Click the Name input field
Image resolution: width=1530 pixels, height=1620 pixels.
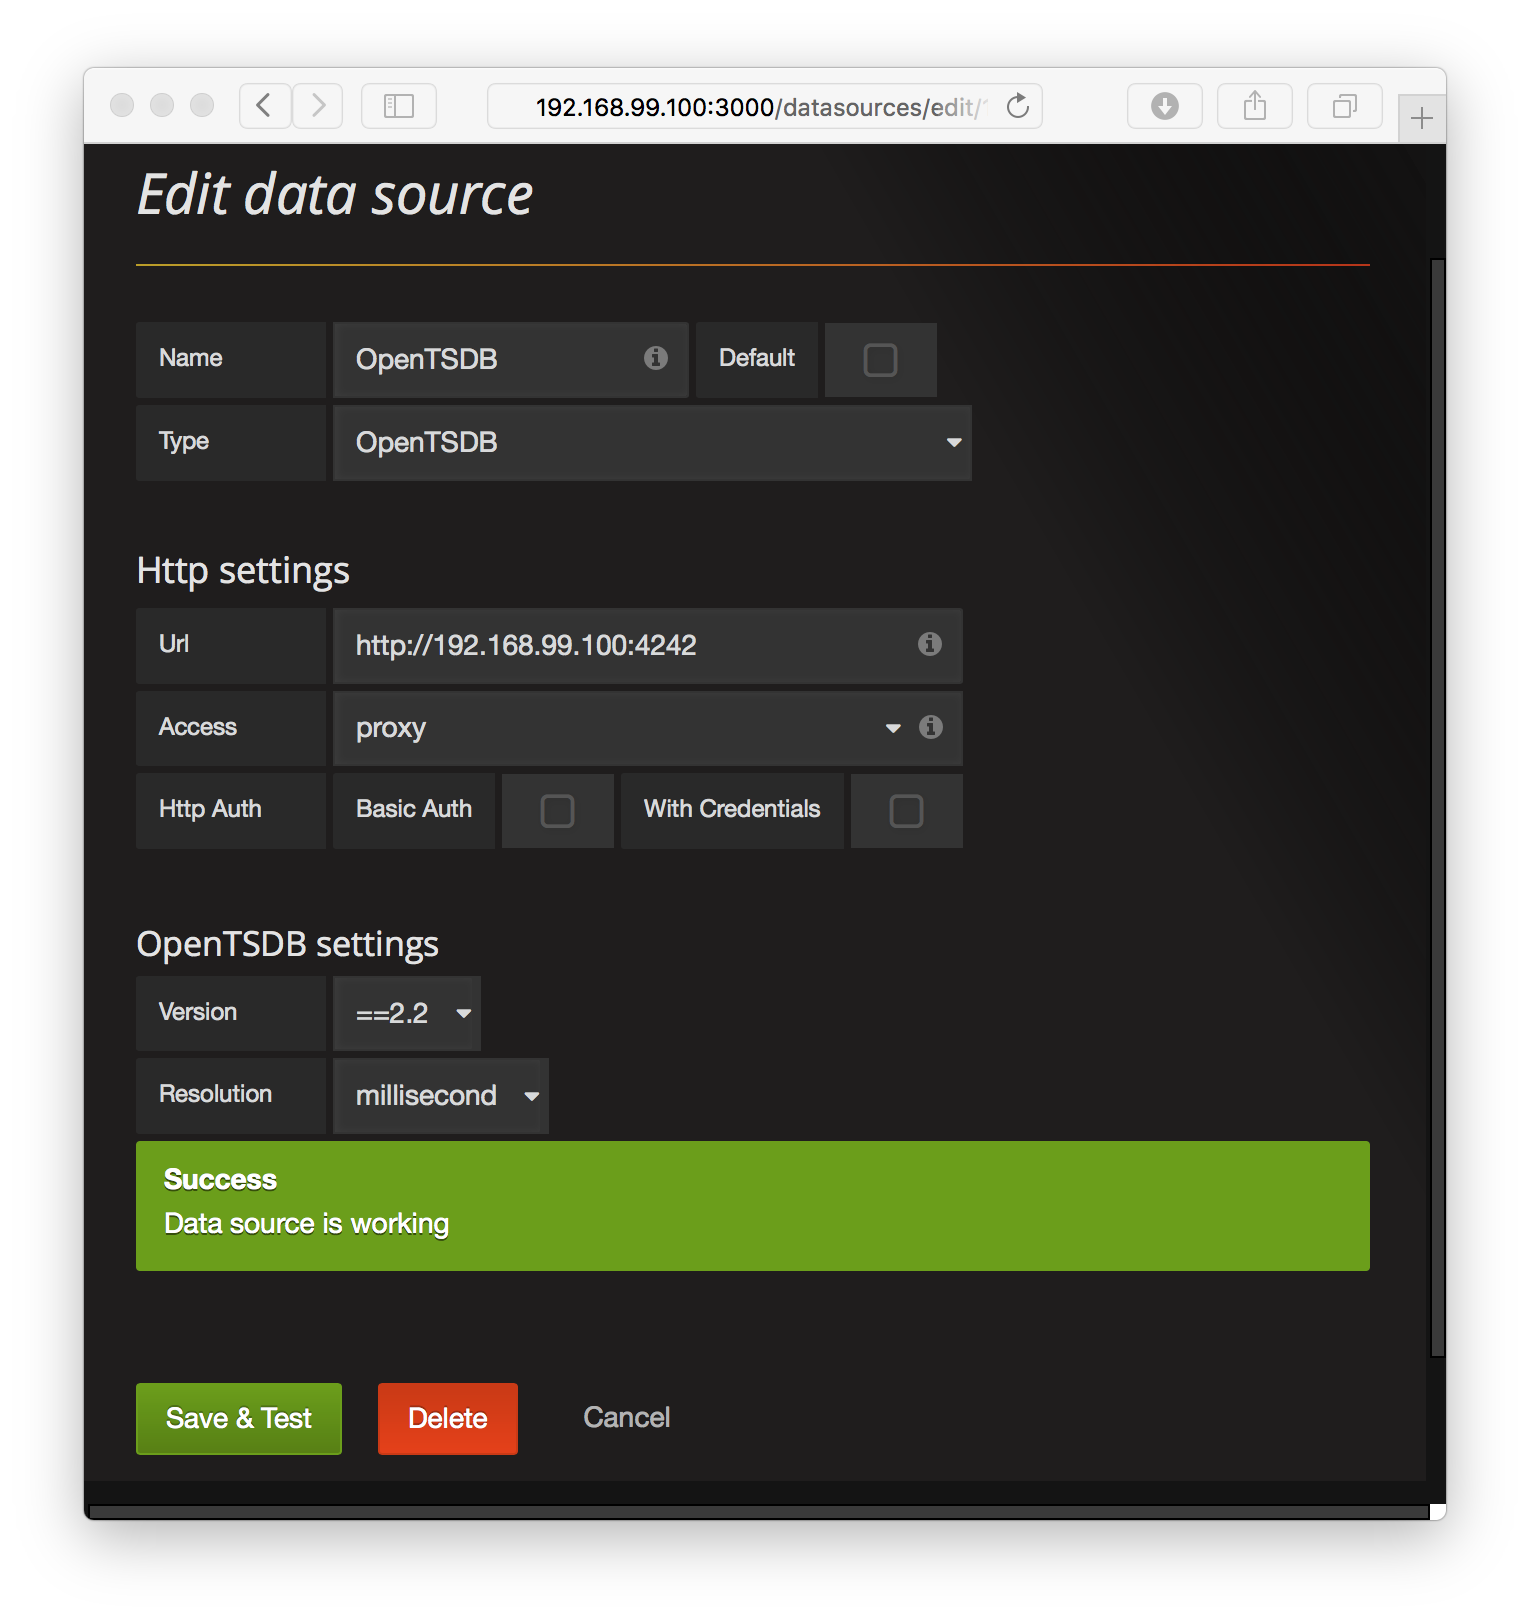point(510,360)
